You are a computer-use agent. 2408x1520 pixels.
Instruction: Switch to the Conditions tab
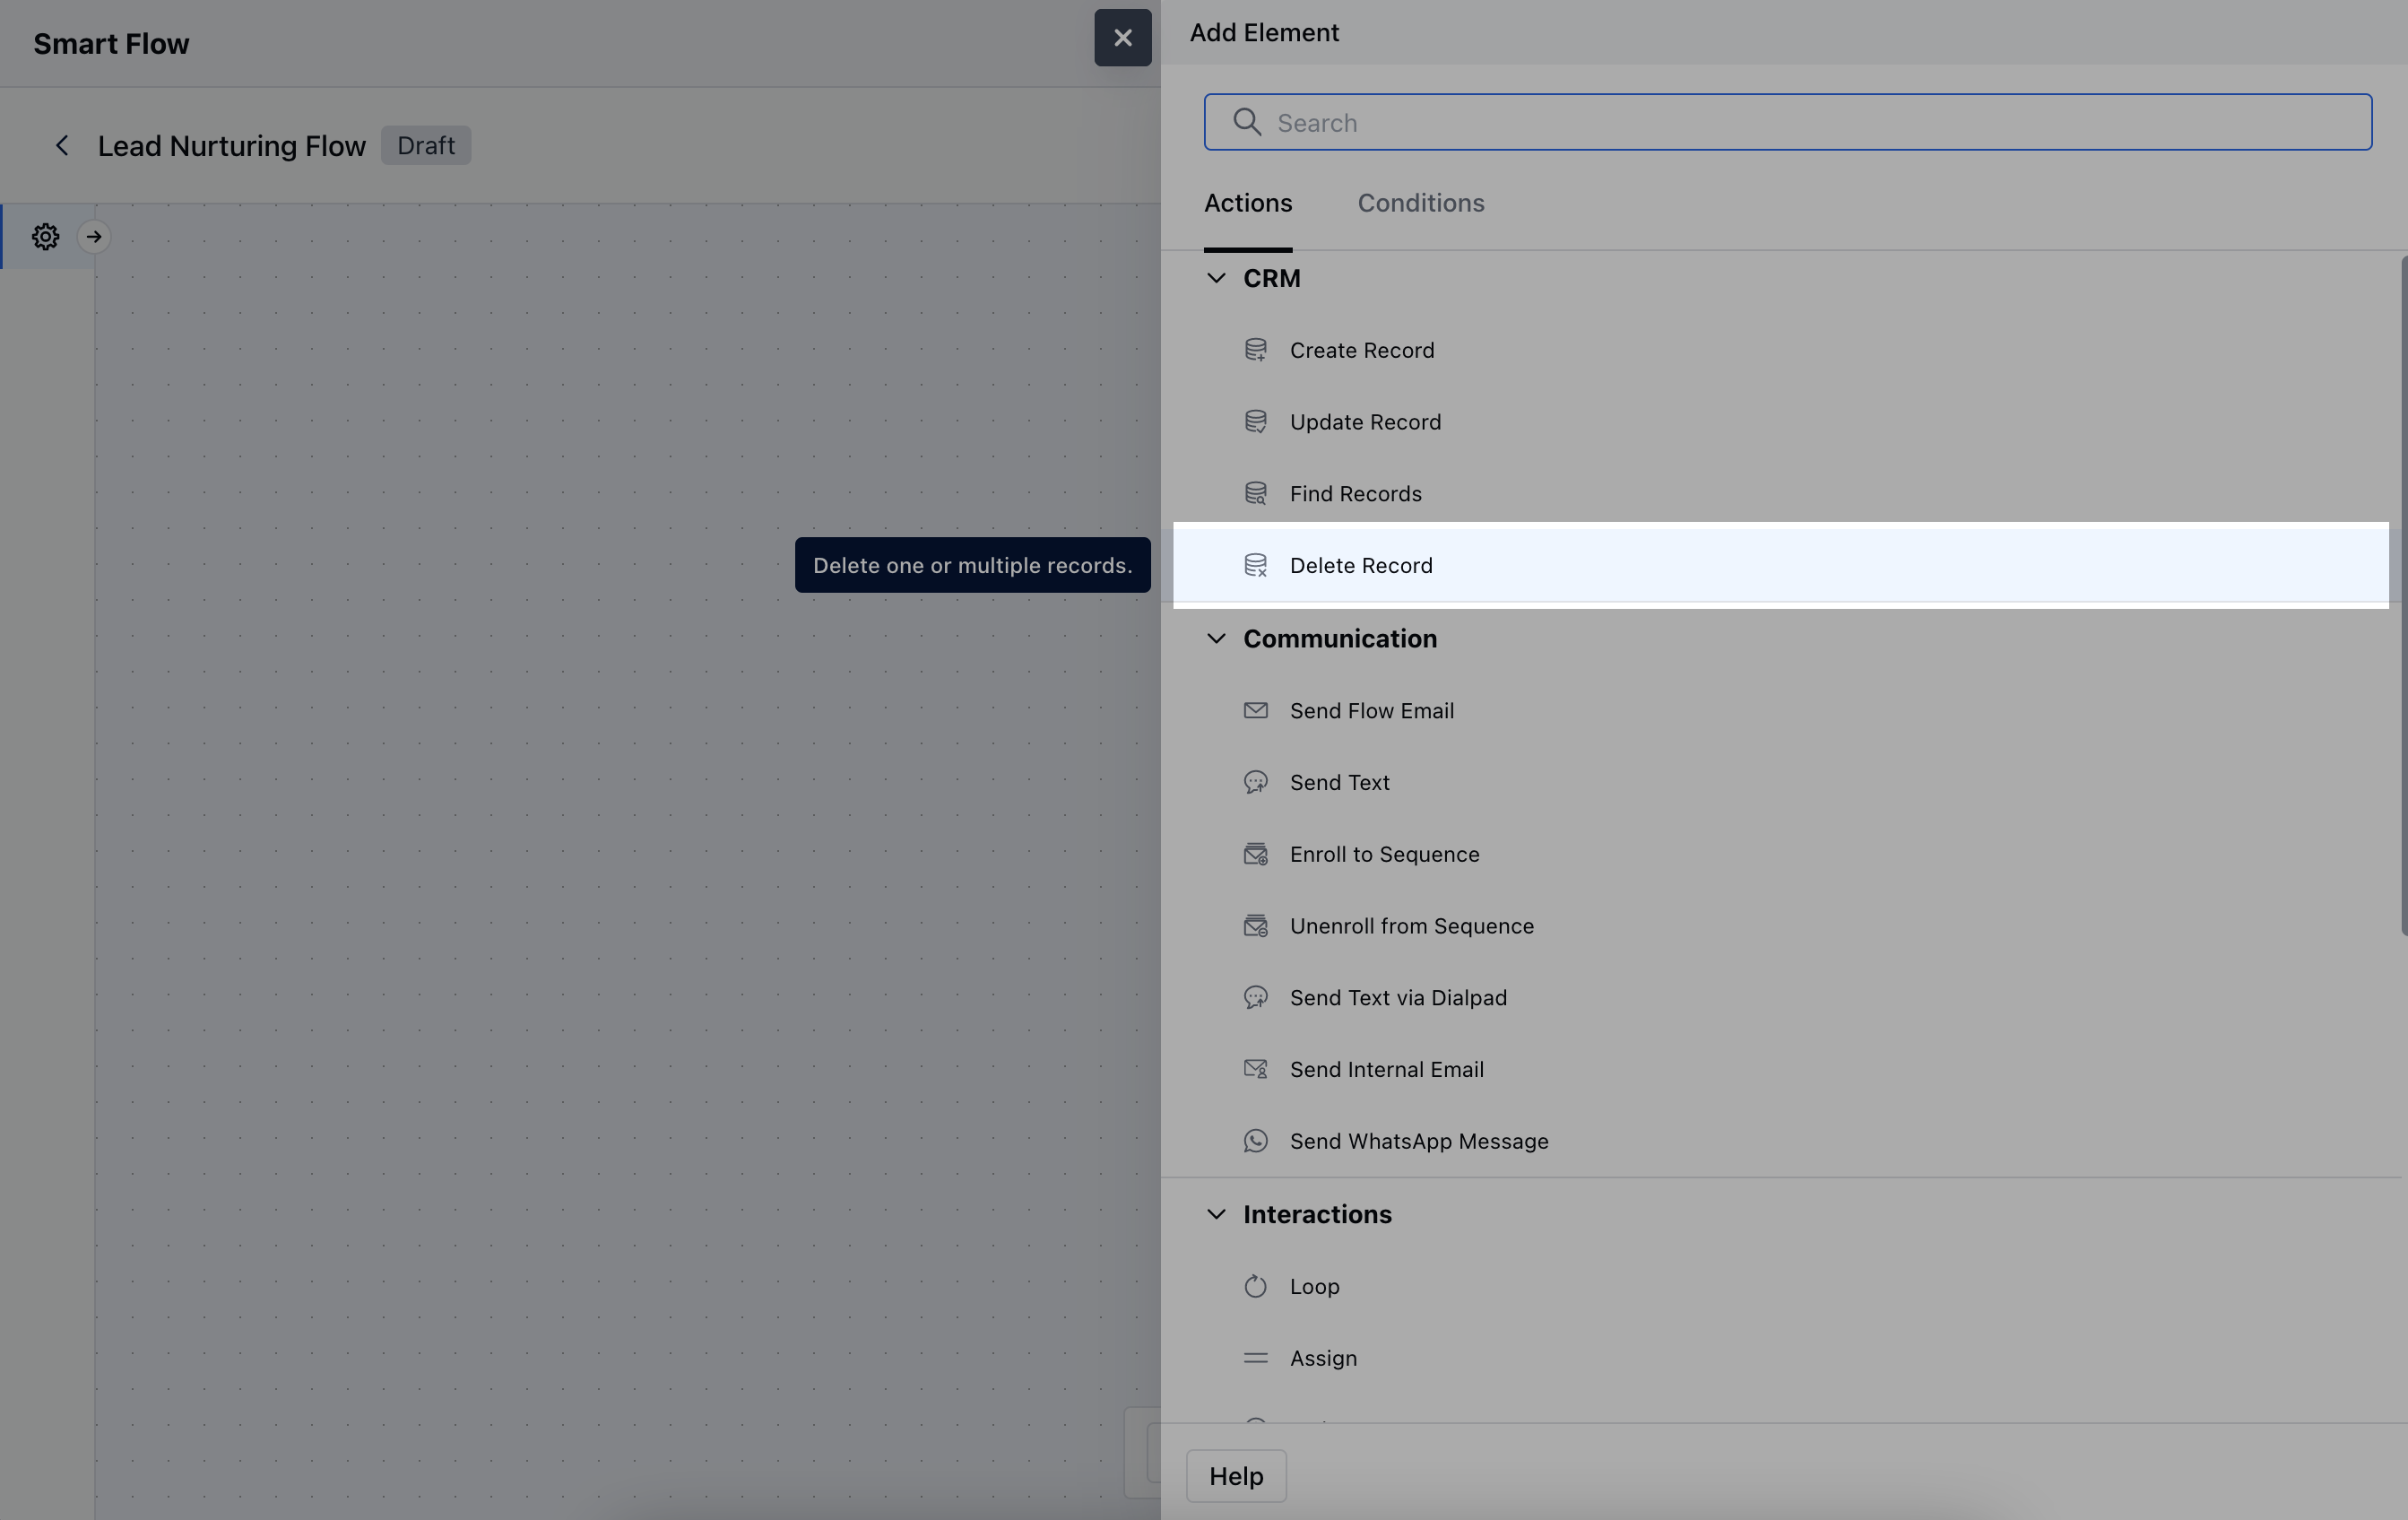[x=1420, y=203]
